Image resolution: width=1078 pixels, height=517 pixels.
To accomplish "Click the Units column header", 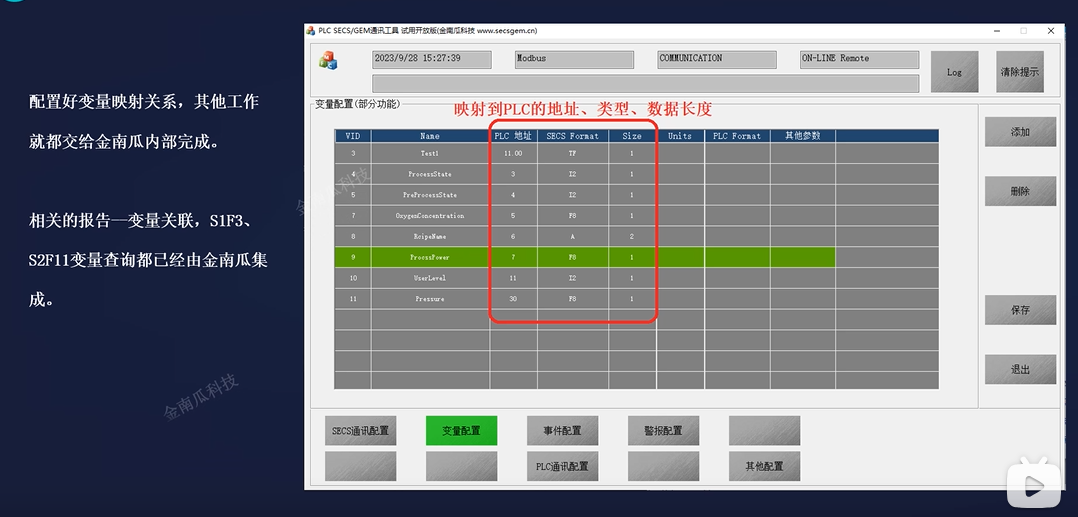I will point(680,136).
